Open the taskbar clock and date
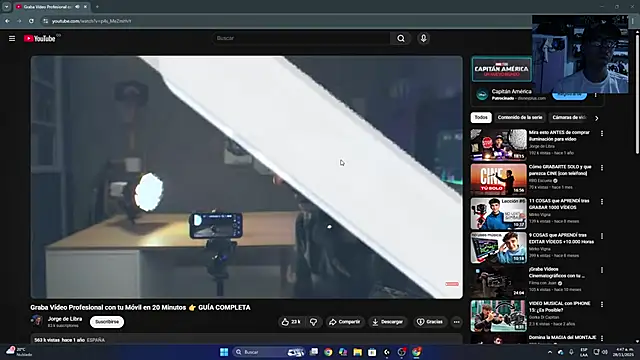 (624, 352)
